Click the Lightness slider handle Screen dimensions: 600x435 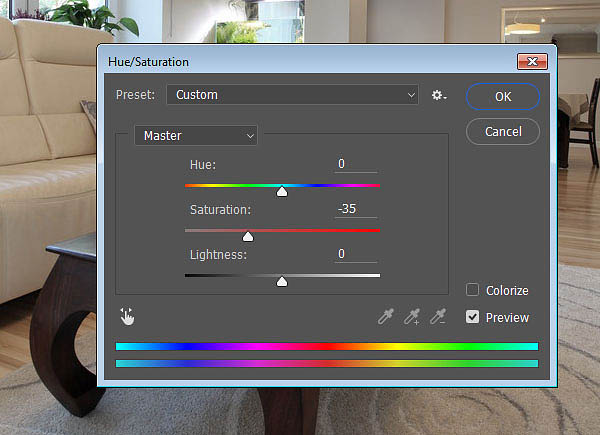click(282, 282)
